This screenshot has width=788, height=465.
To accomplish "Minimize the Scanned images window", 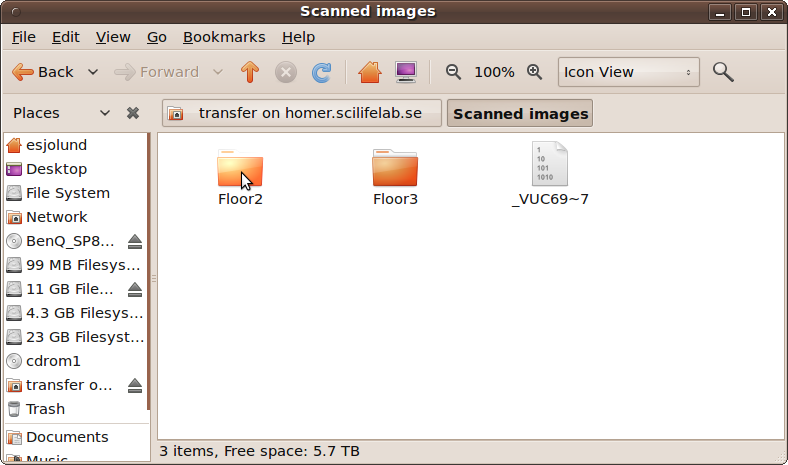I will click(720, 12).
